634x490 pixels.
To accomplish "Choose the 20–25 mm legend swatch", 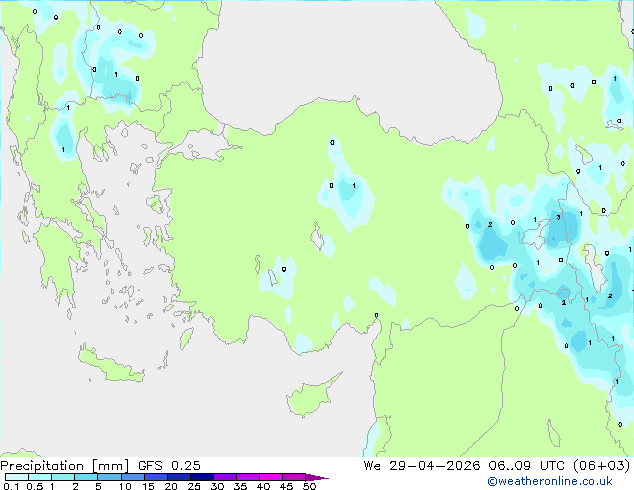I will click(178, 477).
